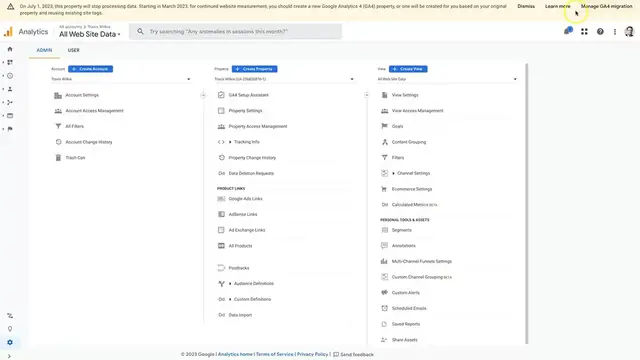This screenshot has width=640, height=360.
Task: Open Property Access Management
Action: tap(258, 127)
